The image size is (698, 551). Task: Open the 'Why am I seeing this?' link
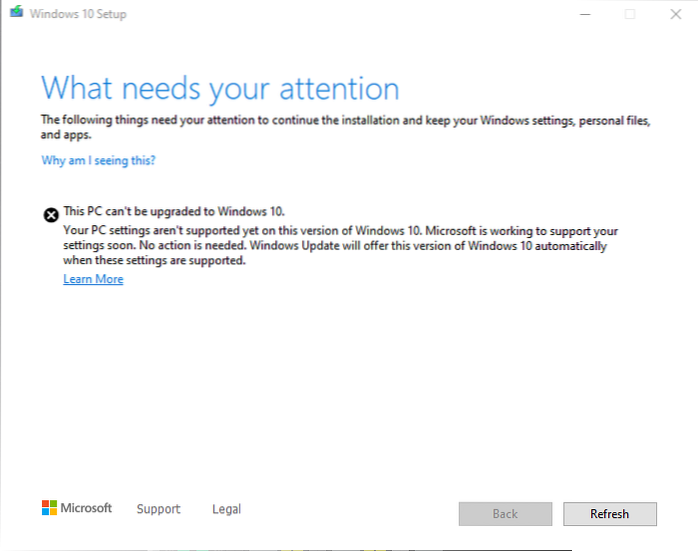[98, 160]
